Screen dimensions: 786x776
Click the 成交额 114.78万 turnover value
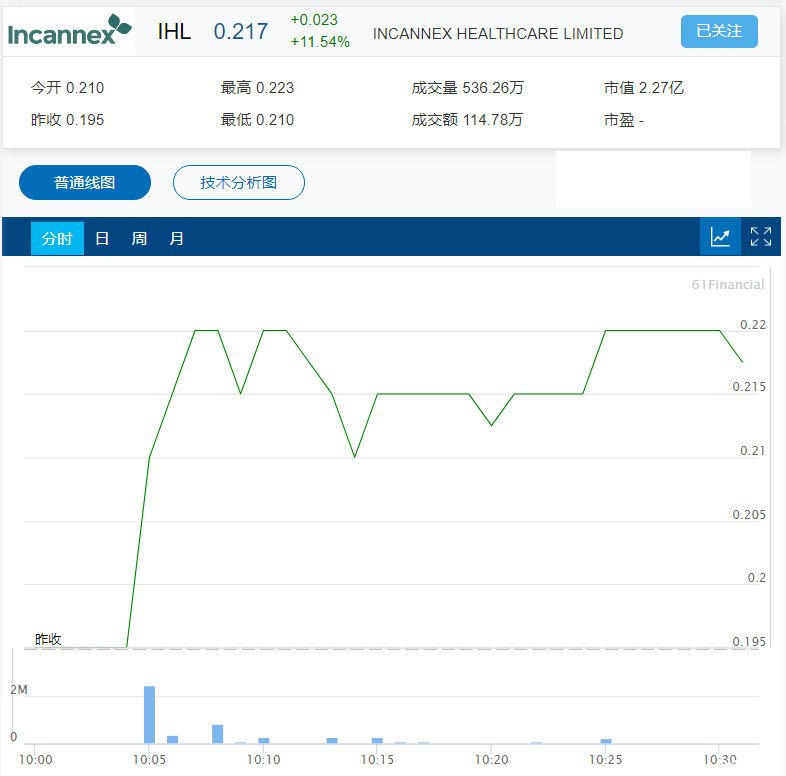coord(467,120)
